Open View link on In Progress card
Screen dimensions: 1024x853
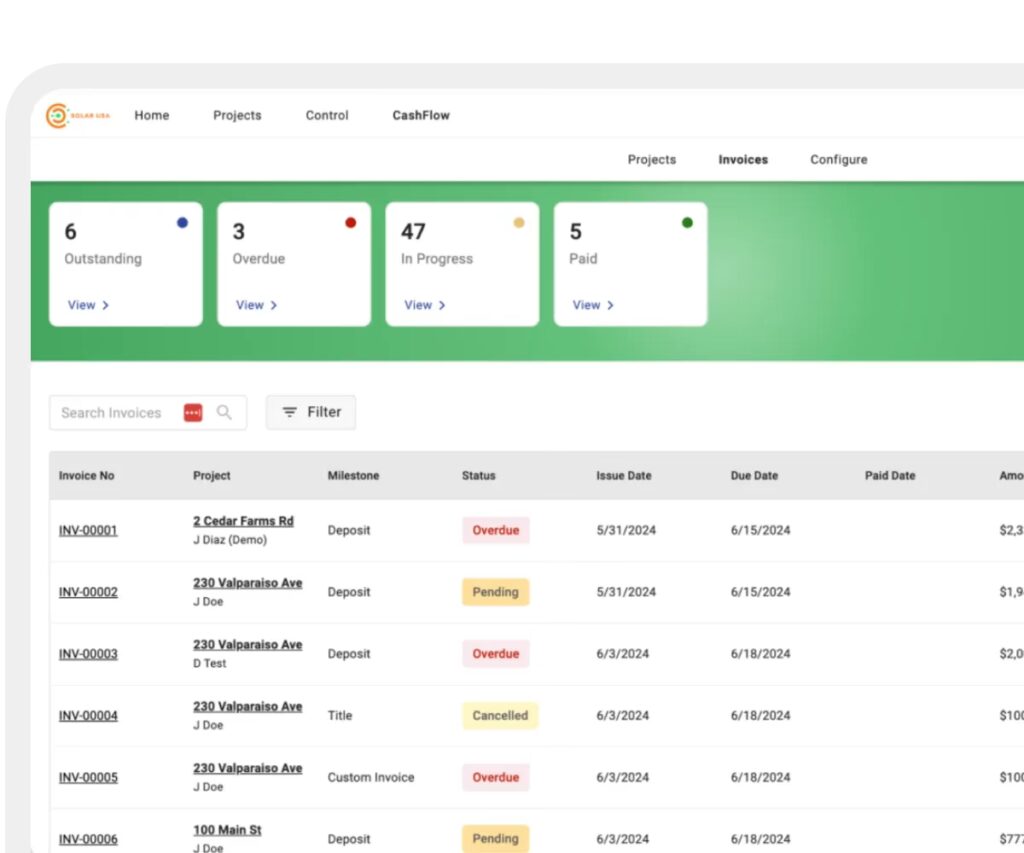pyautogui.click(x=424, y=305)
